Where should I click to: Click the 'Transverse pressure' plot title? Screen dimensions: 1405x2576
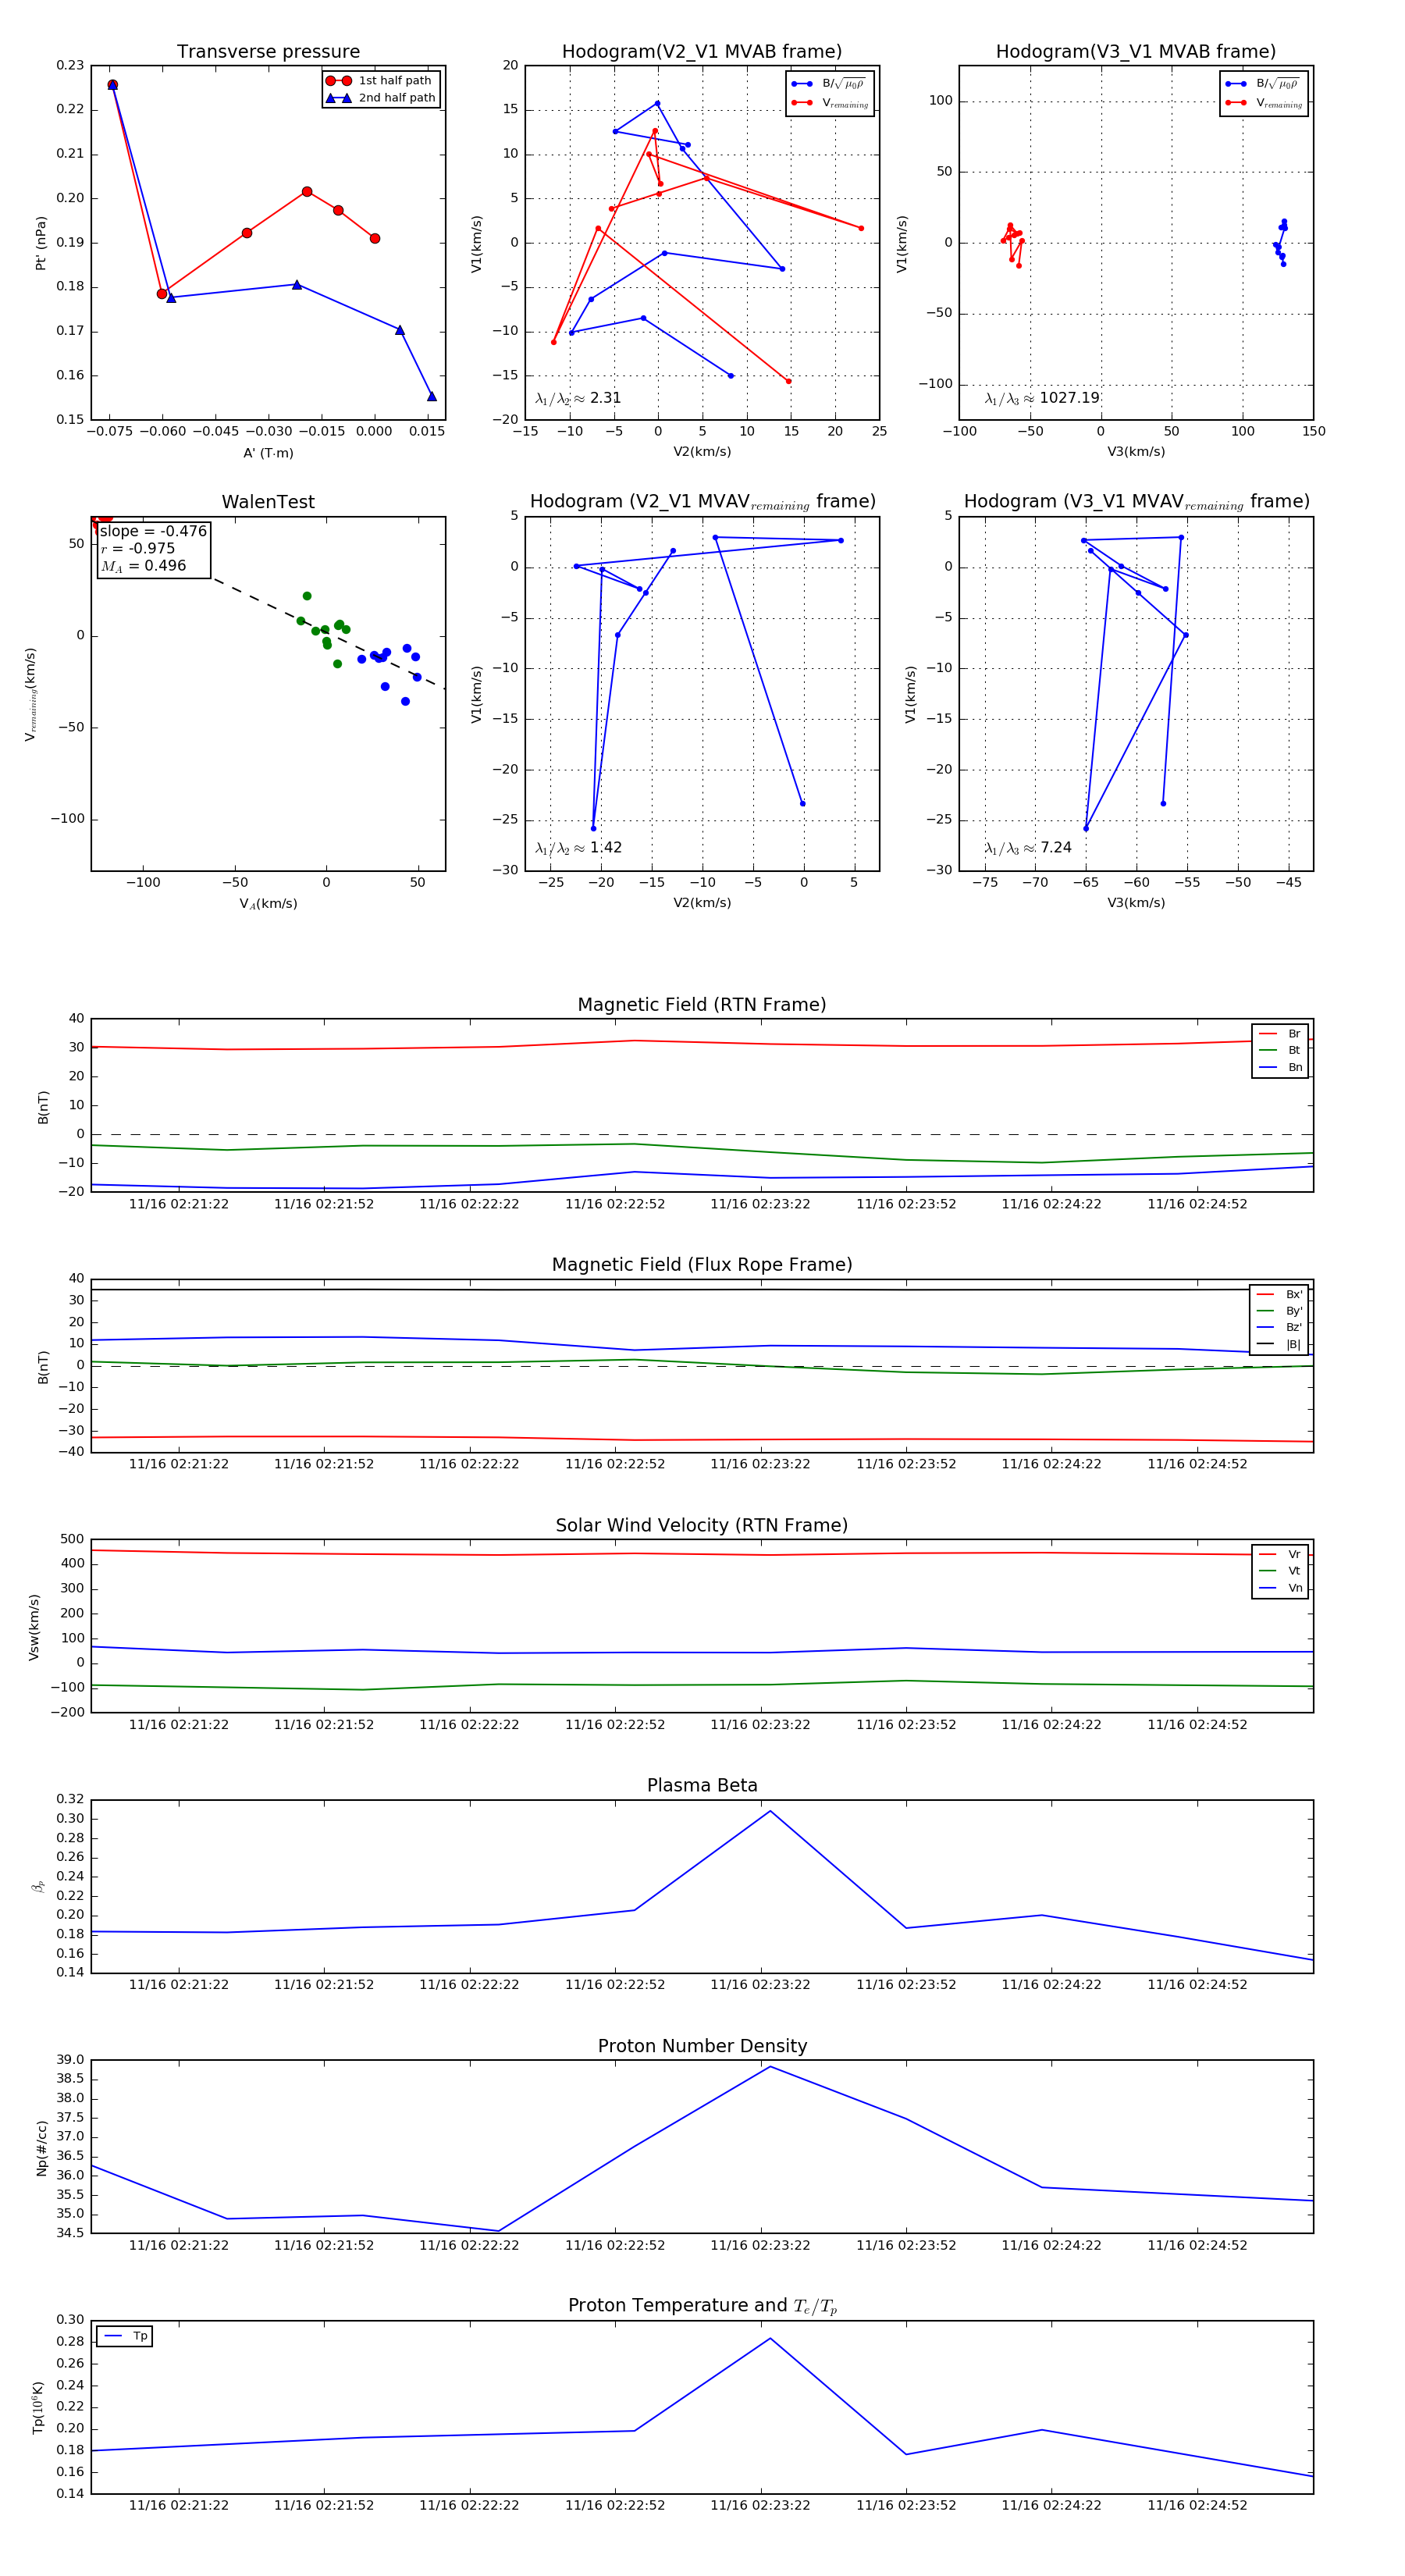268,51
